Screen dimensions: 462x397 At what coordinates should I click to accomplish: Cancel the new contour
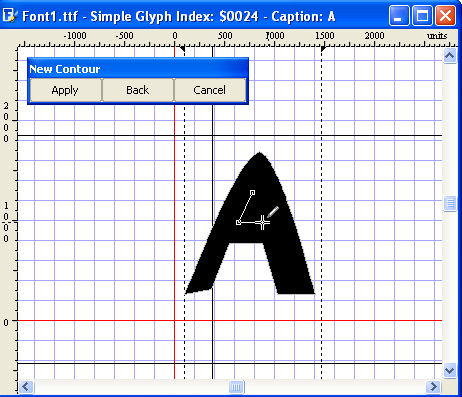pyautogui.click(x=210, y=90)
